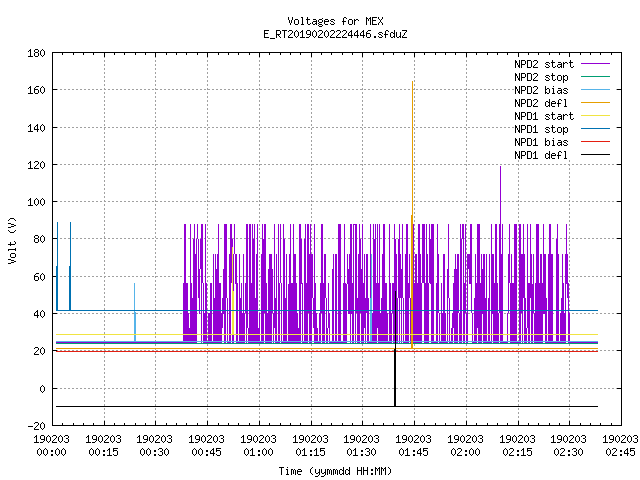The width and height of the screenshot is (640, 480).
Task: Click the dark blue NPD1 stop legend line
Action: tap(595, 129)
